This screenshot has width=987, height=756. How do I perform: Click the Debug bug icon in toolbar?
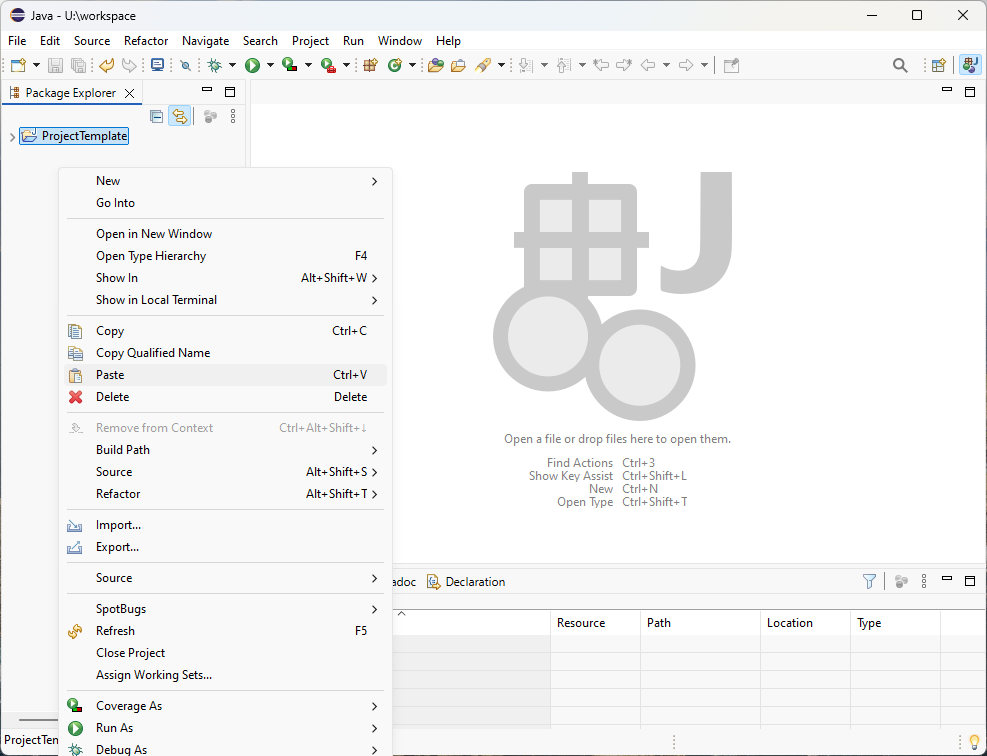coord(214,65)
